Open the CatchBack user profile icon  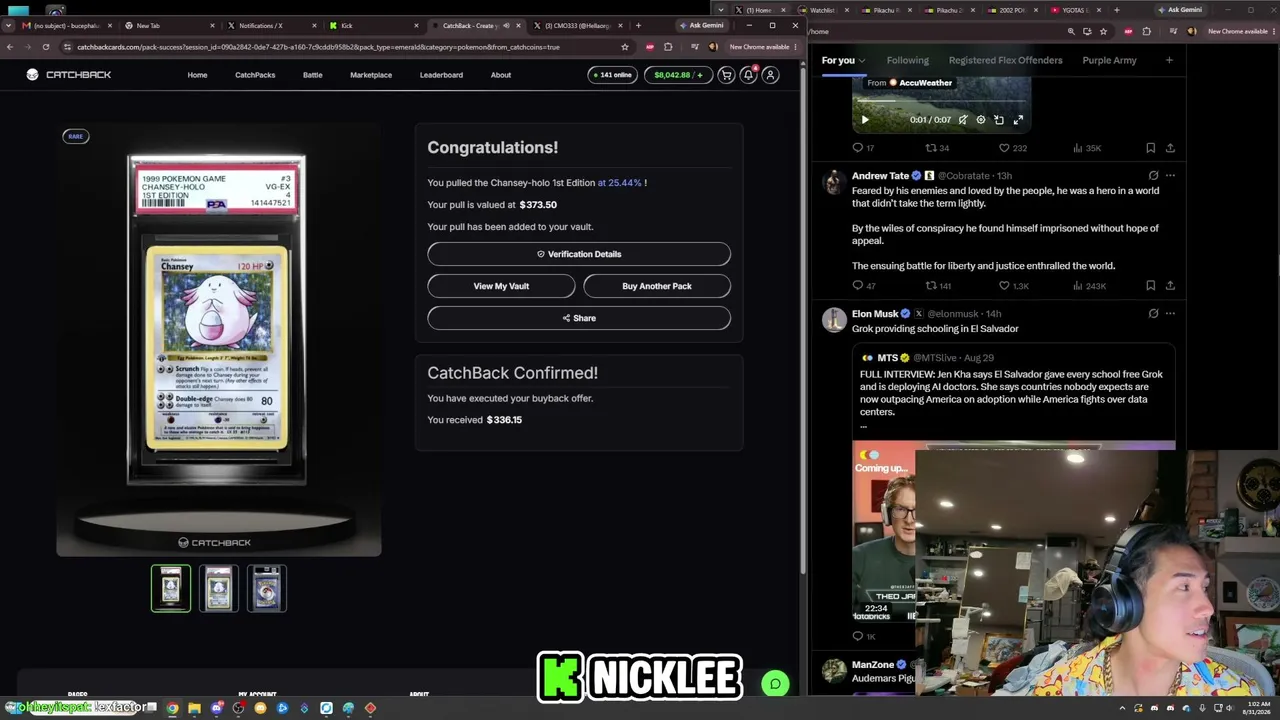tap(770, 75)
